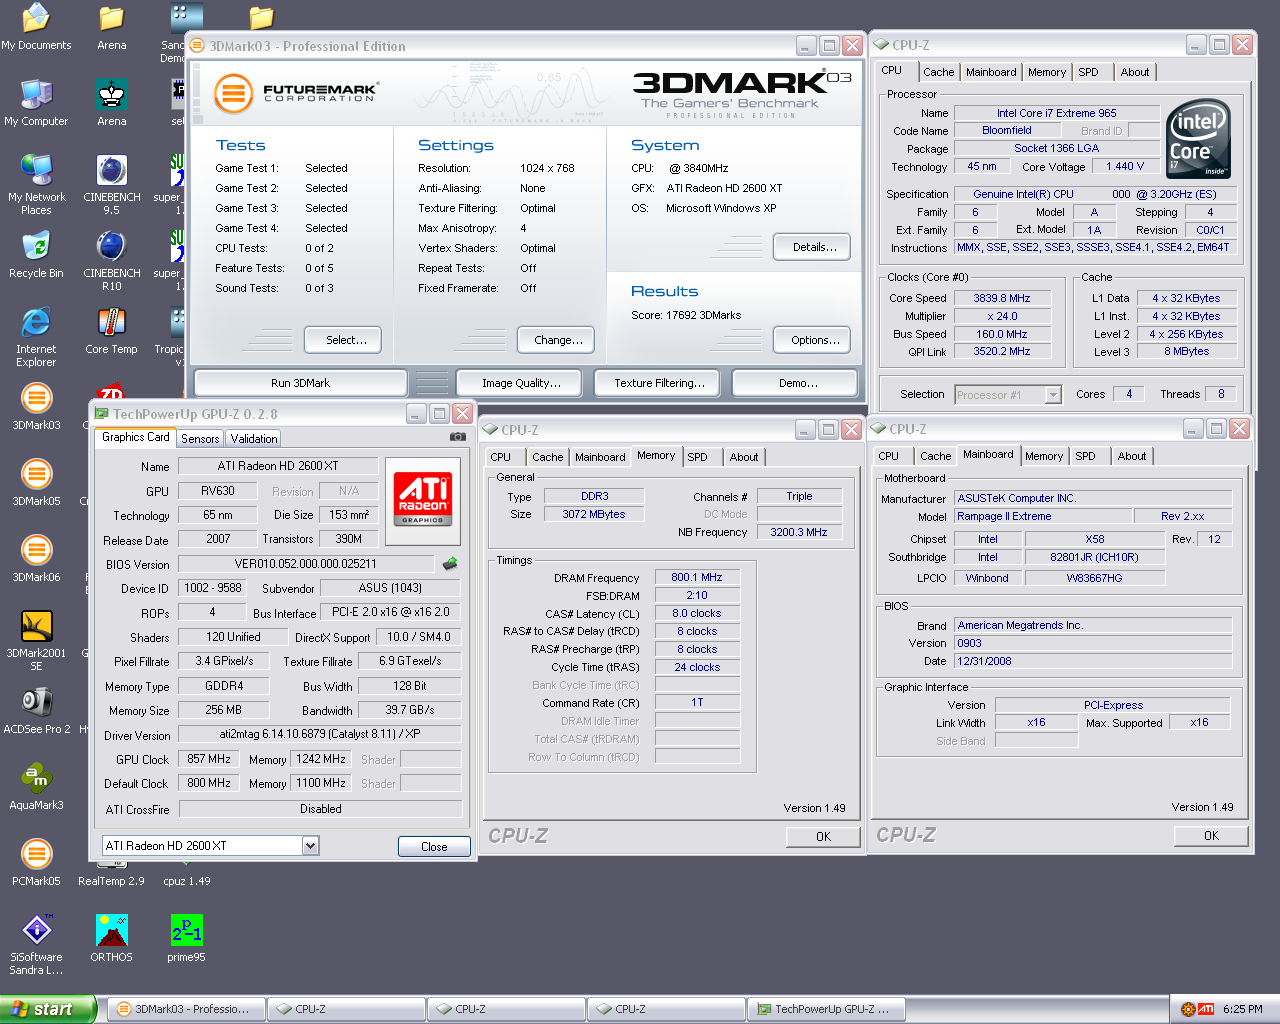This screenshot has width=1280, height=1024.
Task: Click Futuremark Corporation logo
Action: (296, 93)
